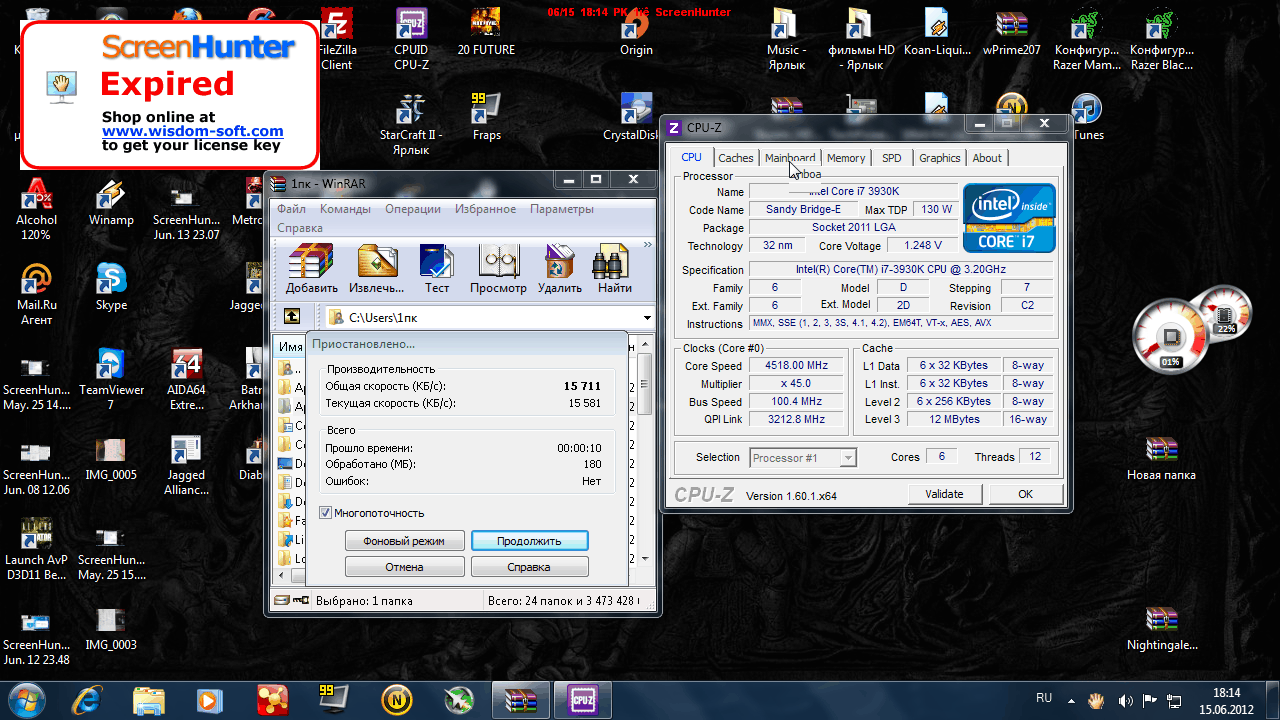1280x720 pixels.
Task: Expand the WinRAR path dropdown
Action: point(647,318)
